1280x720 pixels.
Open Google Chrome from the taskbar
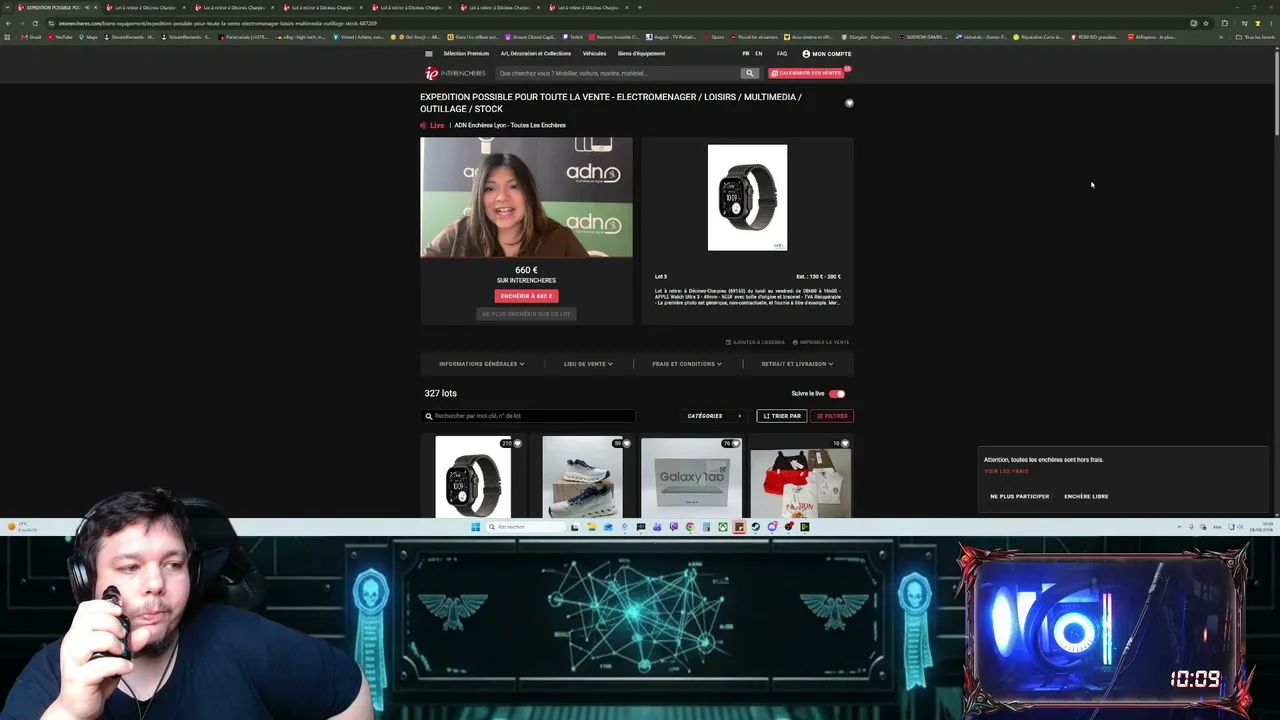pos(690,527)
